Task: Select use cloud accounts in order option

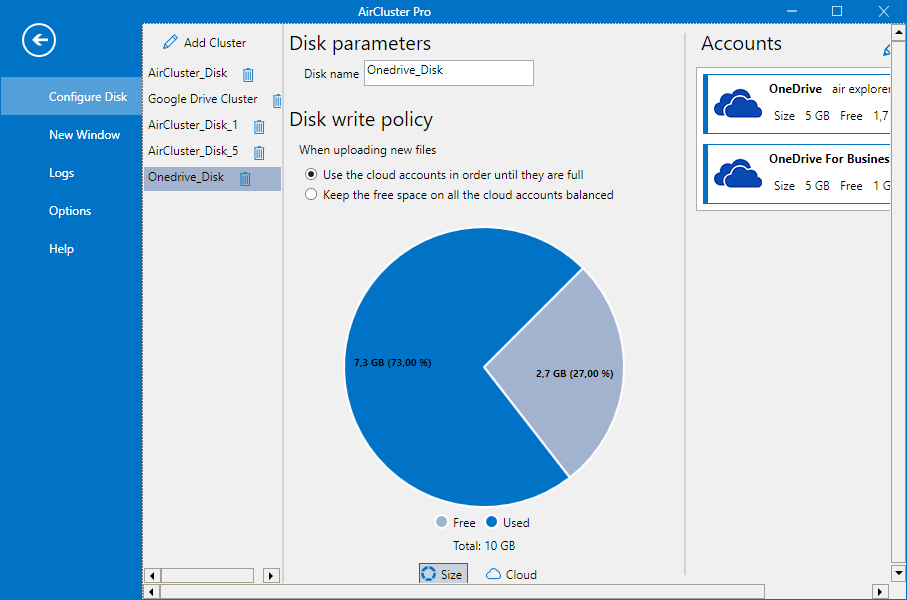Action: [311, 174]
